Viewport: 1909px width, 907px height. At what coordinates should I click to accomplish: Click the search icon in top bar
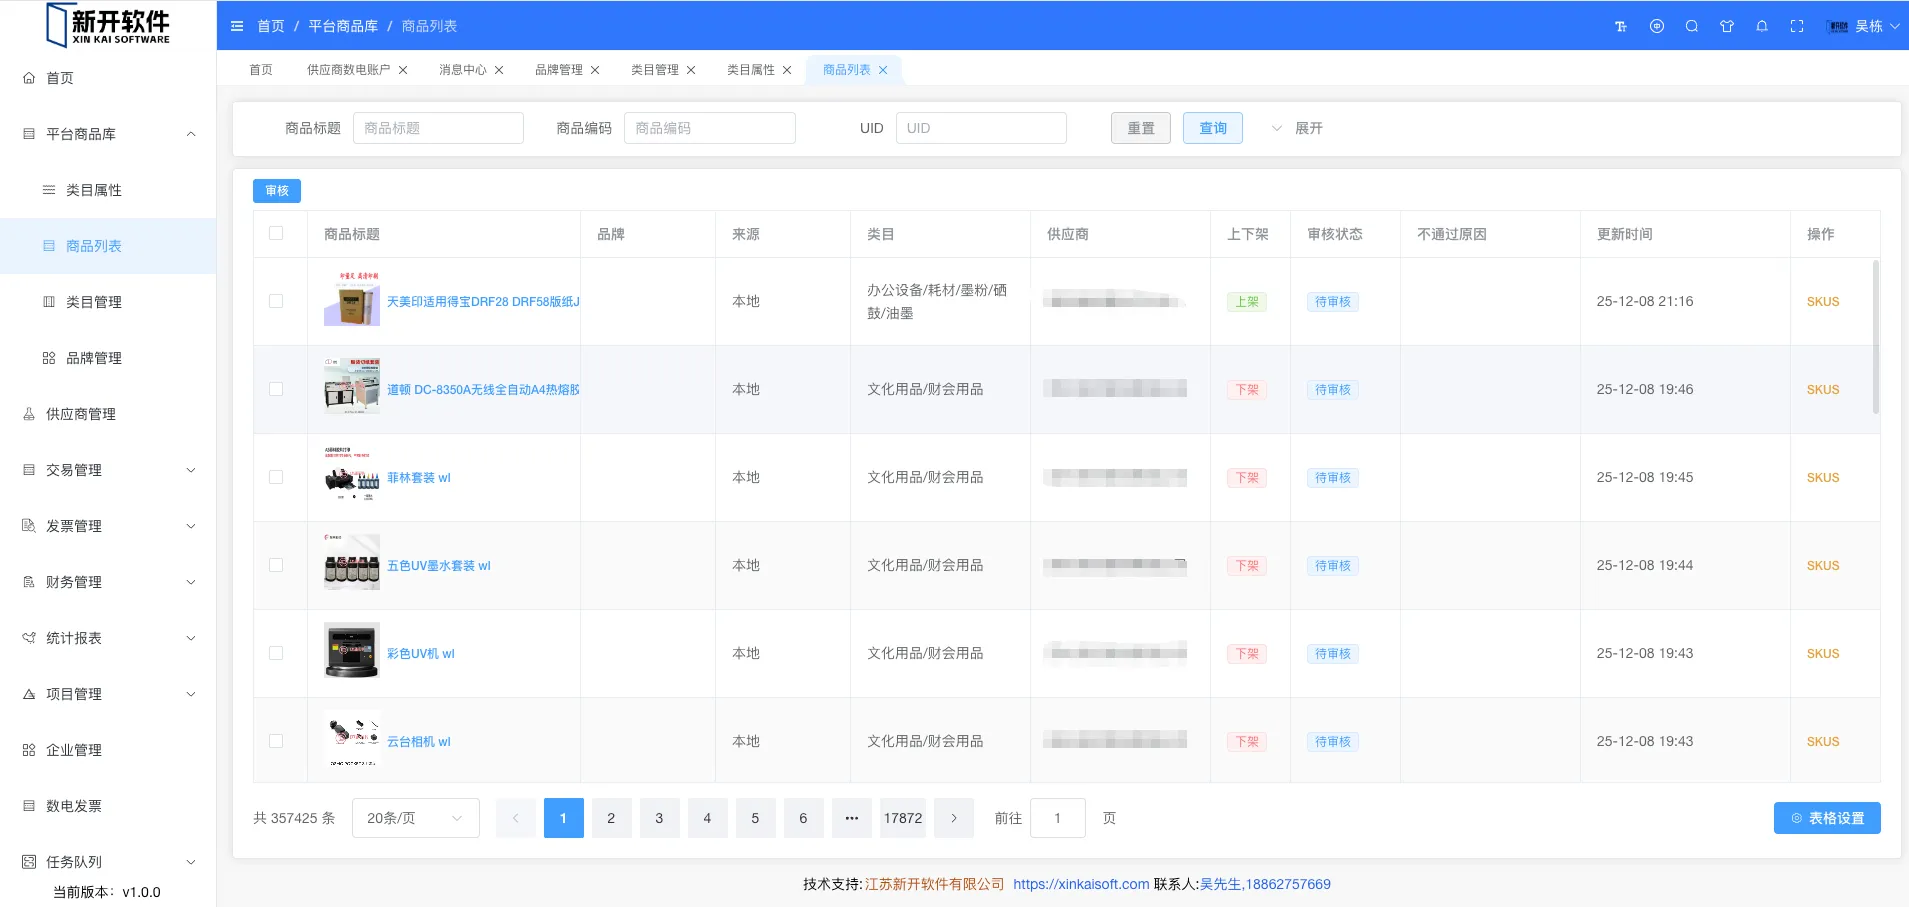coord(1692,26)
